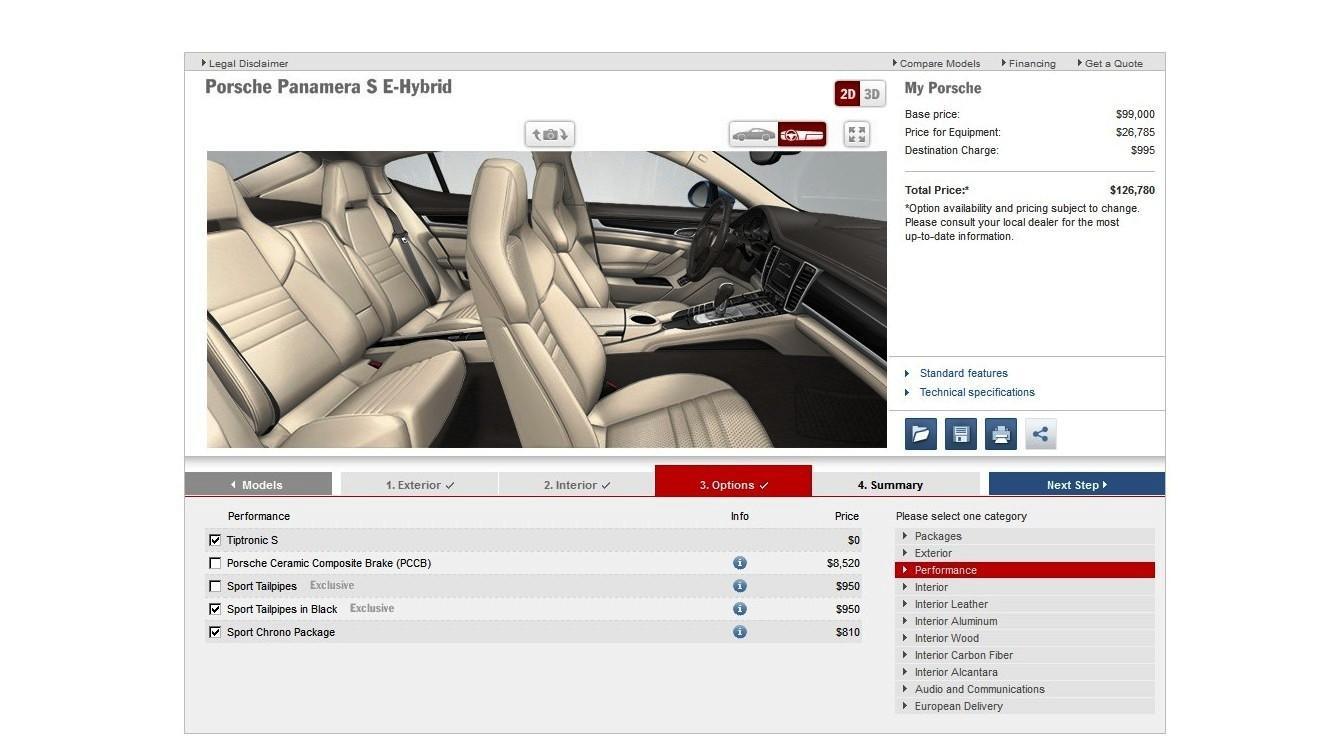Screen dimensions: 1326x742
Task: Click the Base price value $99,000
Action: 1135,114
